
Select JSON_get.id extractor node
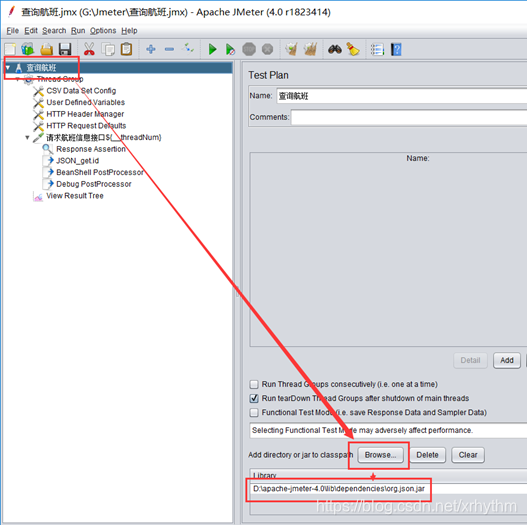click(77, 161)
